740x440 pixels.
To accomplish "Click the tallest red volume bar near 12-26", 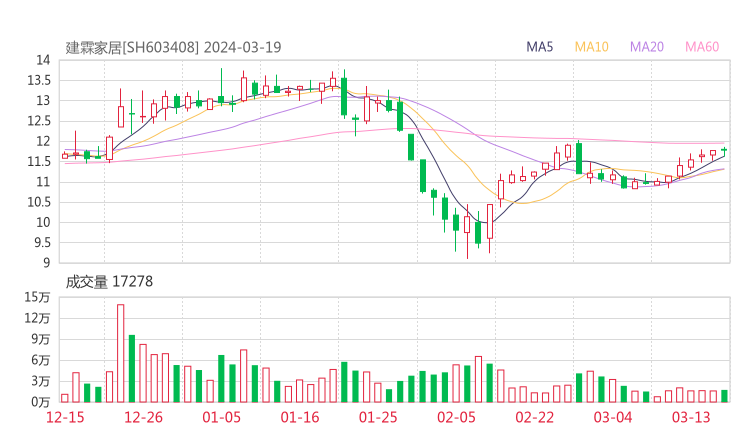I will click(120, 353).
